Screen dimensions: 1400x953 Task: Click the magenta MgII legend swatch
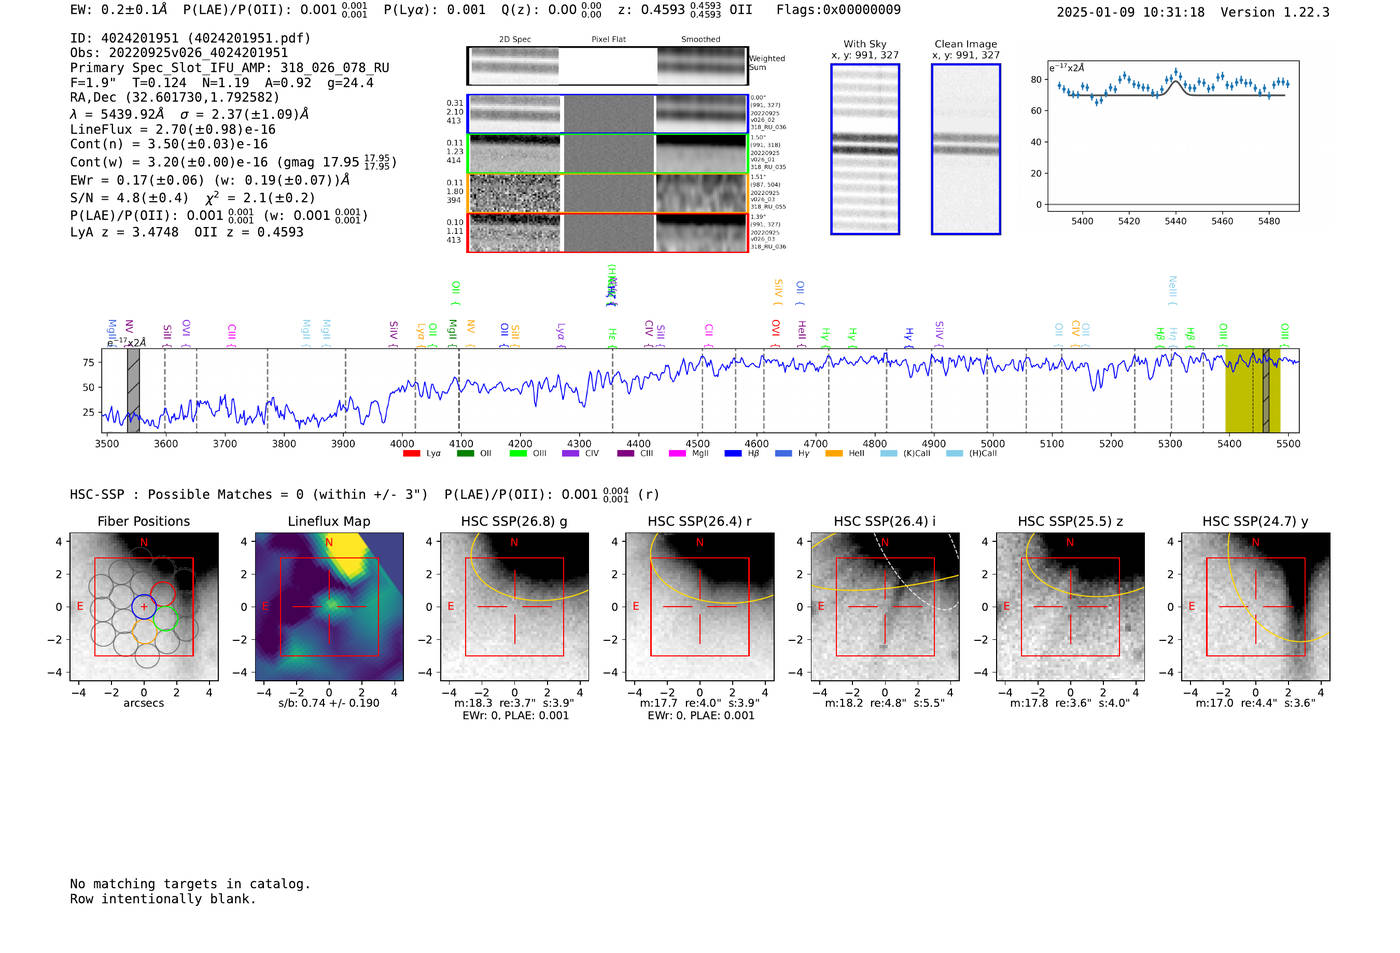pyautogui.click(x=678, y=453)
